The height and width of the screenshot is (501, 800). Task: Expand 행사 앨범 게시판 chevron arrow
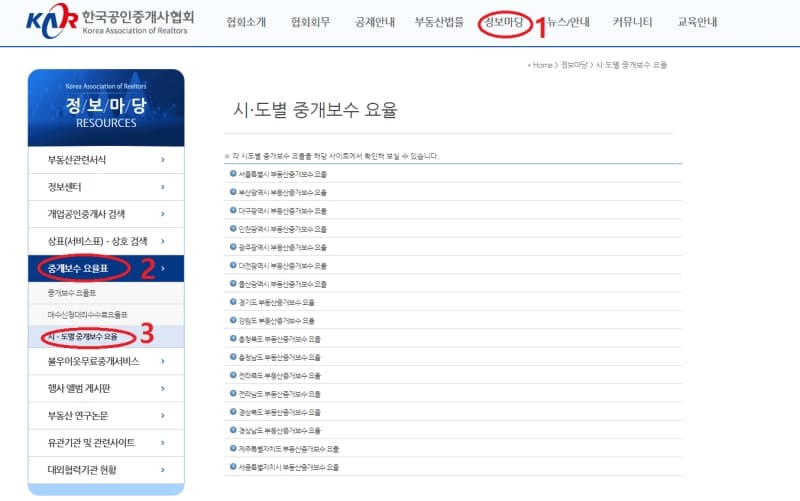[163, 388]
